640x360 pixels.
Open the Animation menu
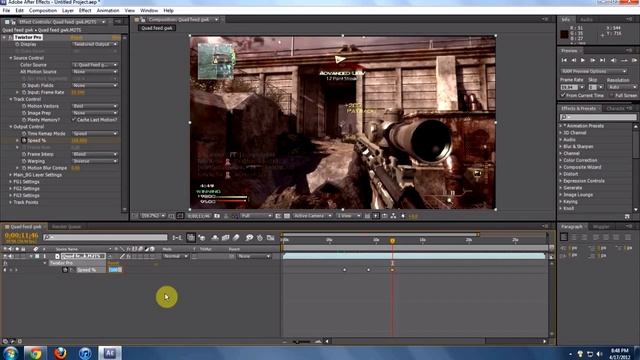pos(108,11)
